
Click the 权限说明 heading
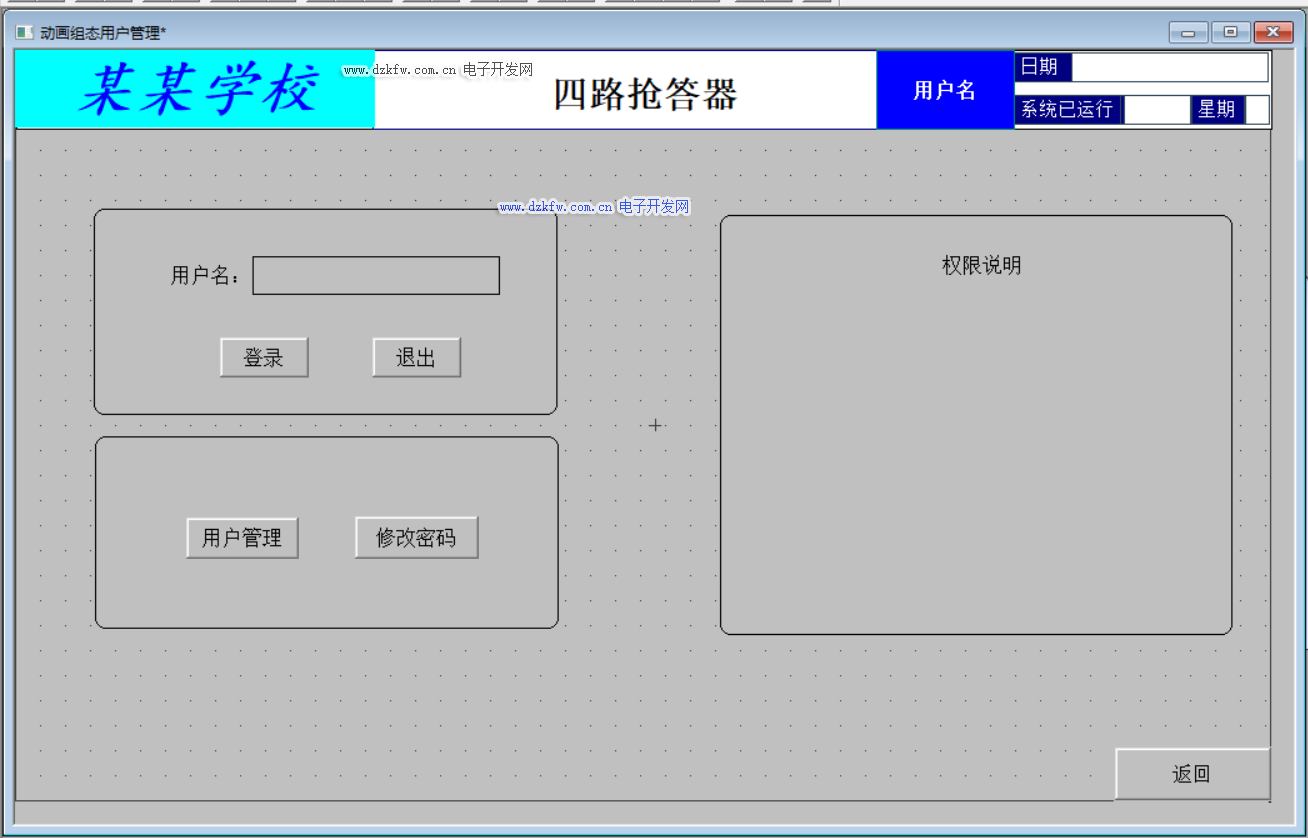[981, 265]
